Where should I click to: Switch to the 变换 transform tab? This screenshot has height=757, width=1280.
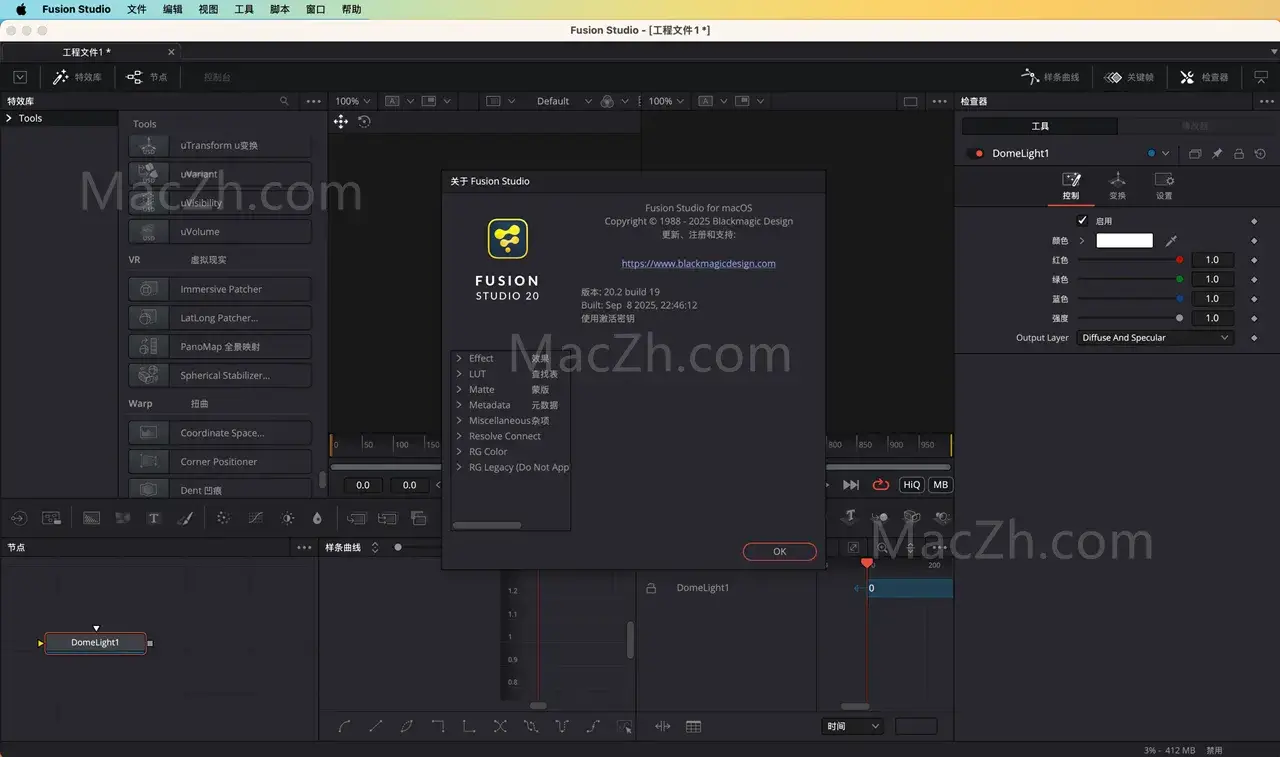click(x=1117, y=184)
